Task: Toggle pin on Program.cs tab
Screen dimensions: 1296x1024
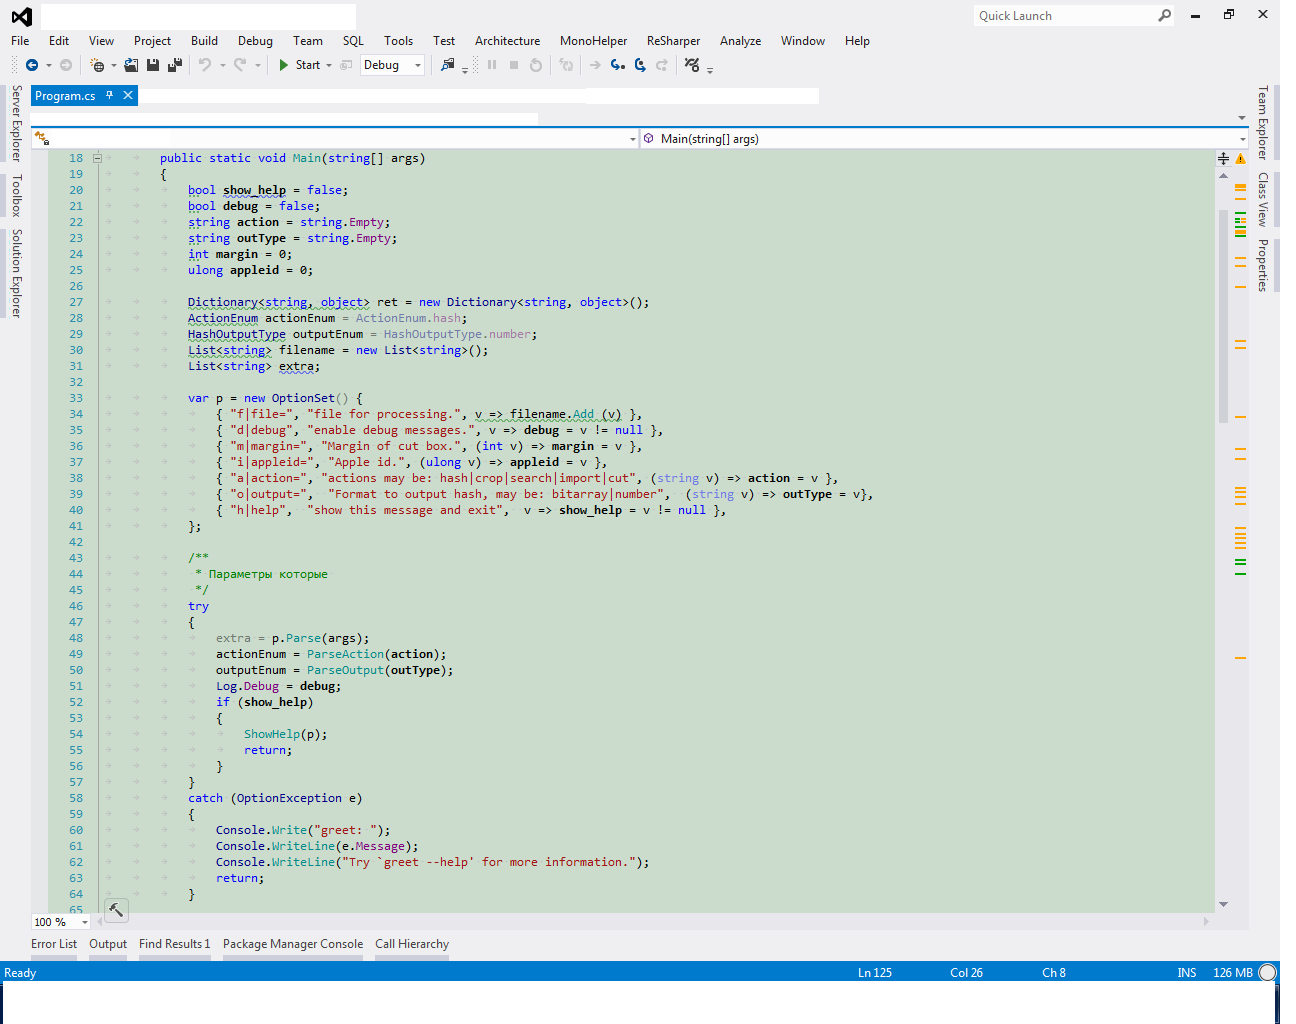Action: click(x=110, y=96)
